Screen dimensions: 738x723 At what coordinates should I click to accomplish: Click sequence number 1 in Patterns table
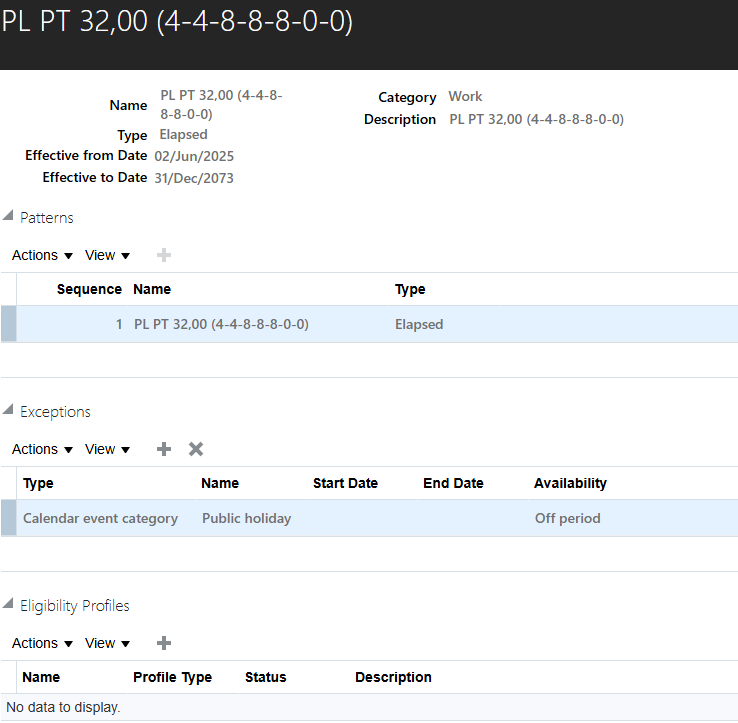(119, 324)
